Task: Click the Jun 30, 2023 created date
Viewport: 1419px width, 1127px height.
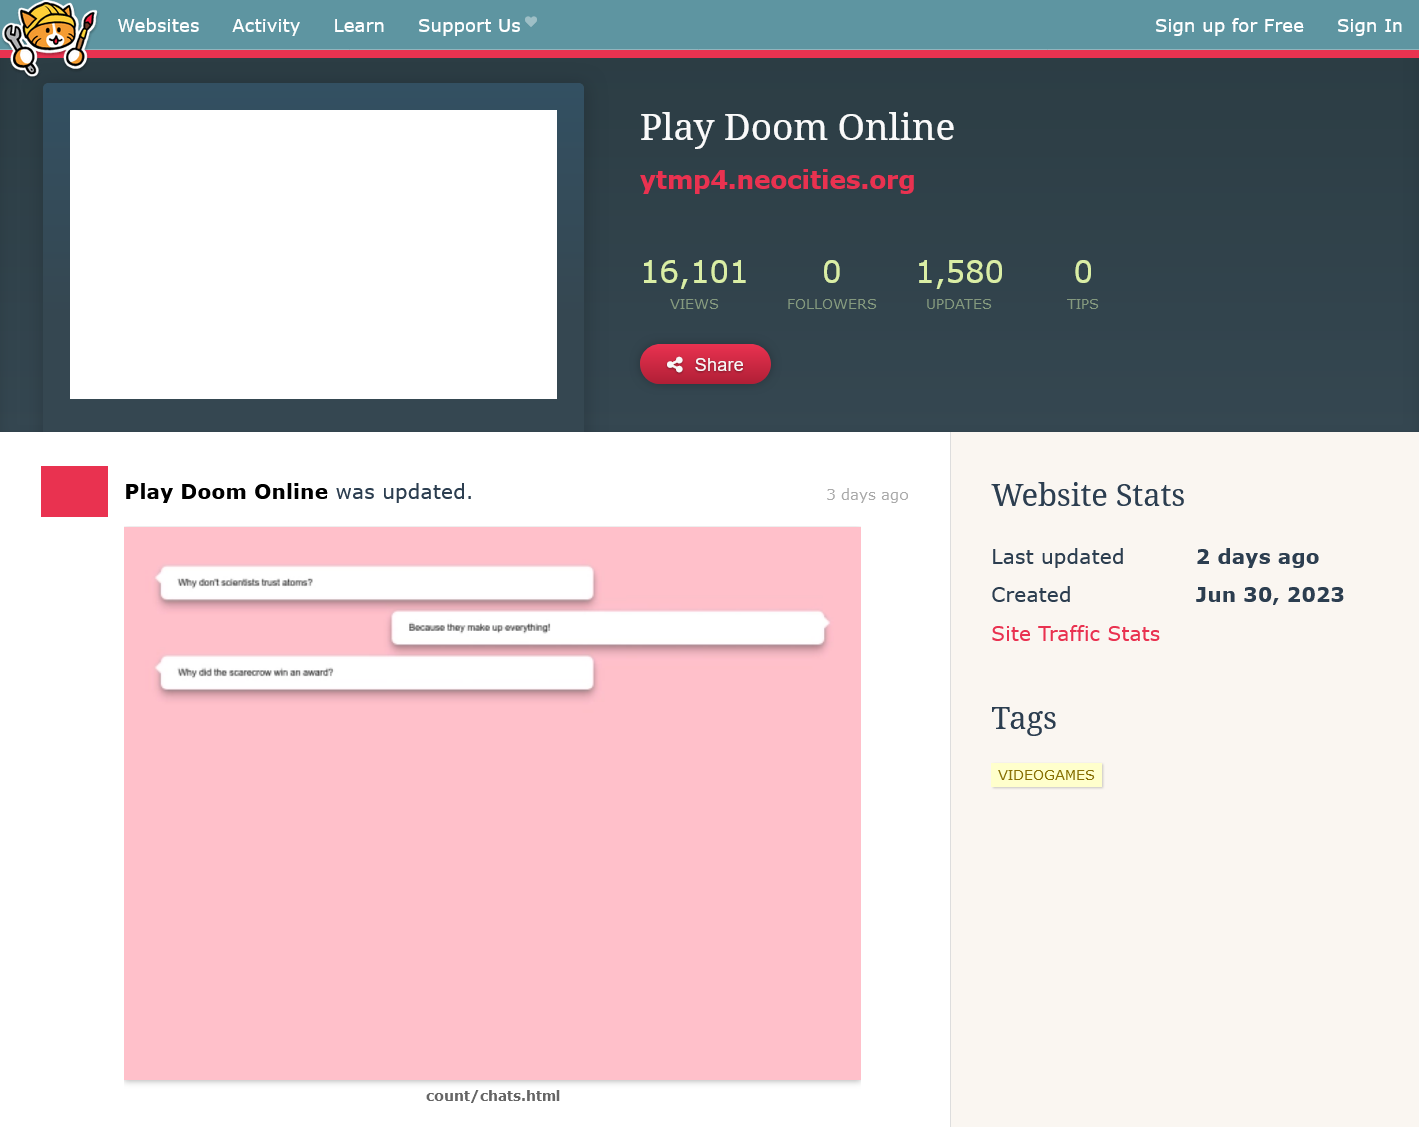Action: pyautogui.click(x=1270, y=595)
